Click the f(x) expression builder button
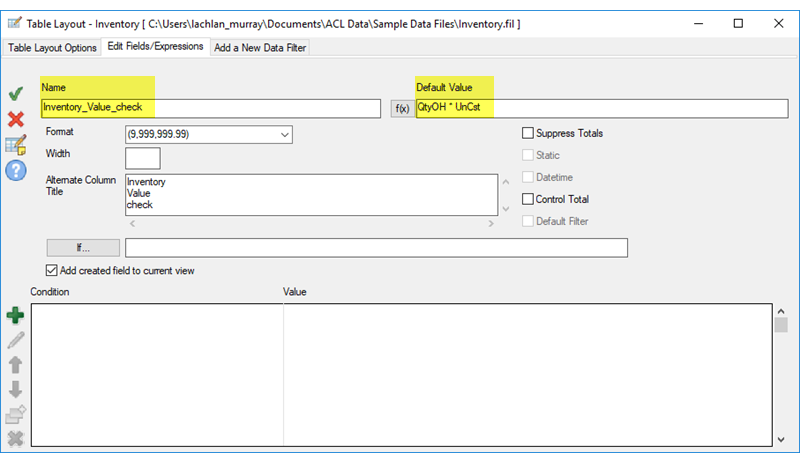Image resolution: width=800 pixels, height=453 pixels. pos(401,109)
